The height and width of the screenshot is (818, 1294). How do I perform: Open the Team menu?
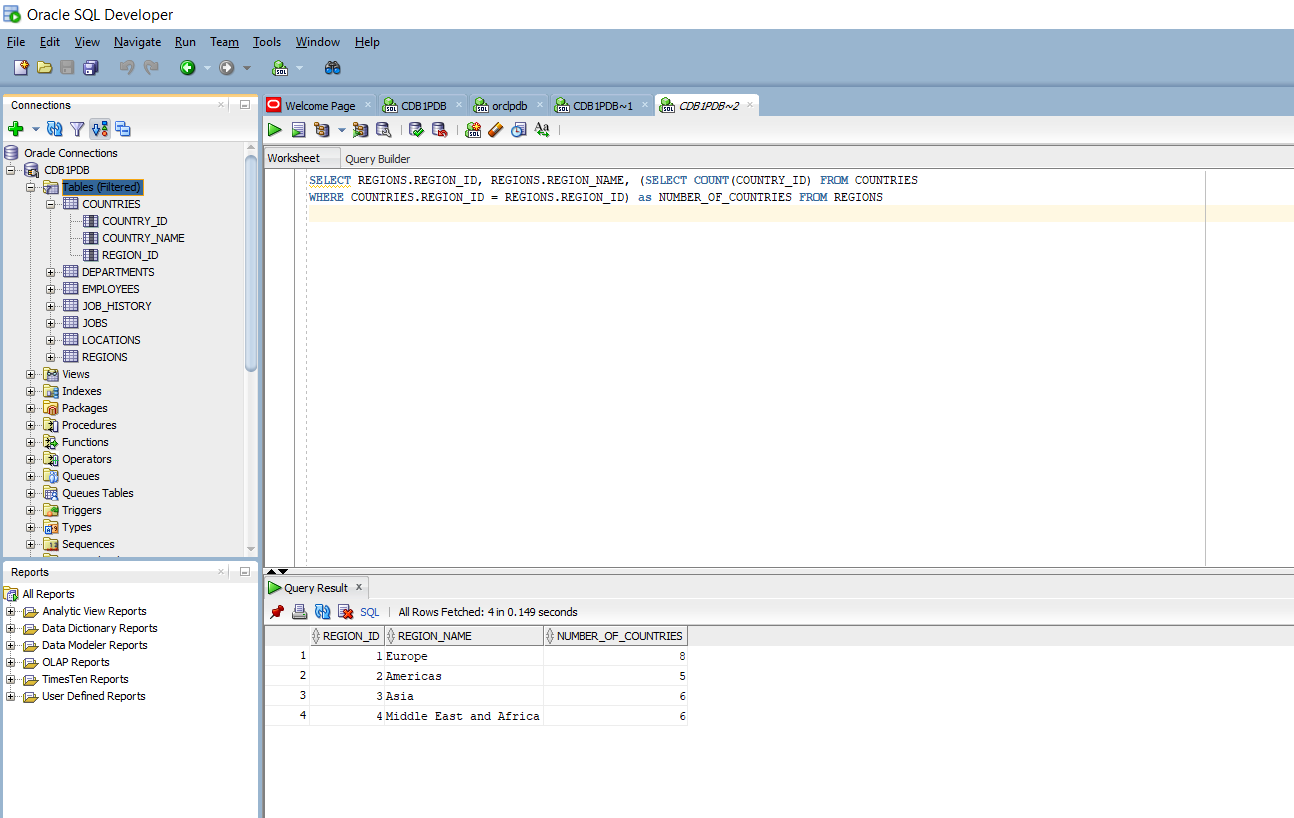(224, 42)
